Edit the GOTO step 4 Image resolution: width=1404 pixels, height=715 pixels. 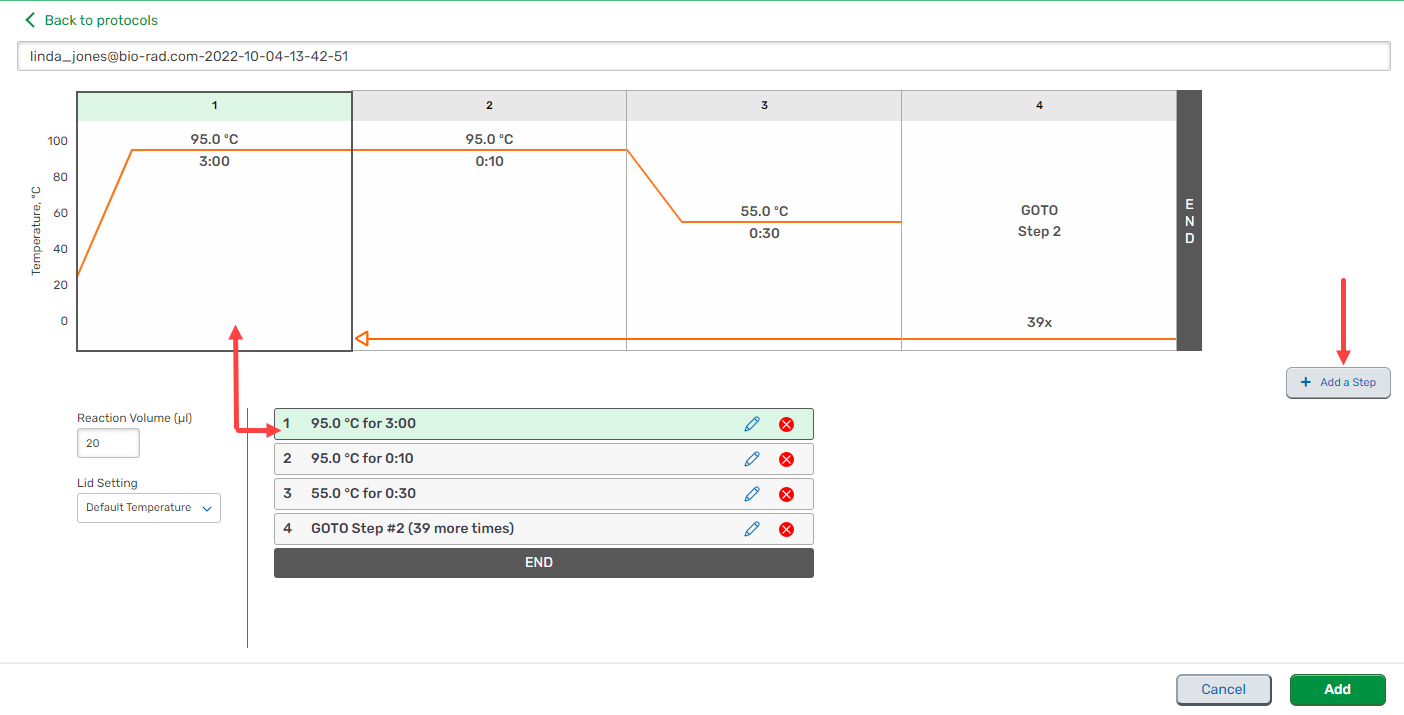[752, 529]
